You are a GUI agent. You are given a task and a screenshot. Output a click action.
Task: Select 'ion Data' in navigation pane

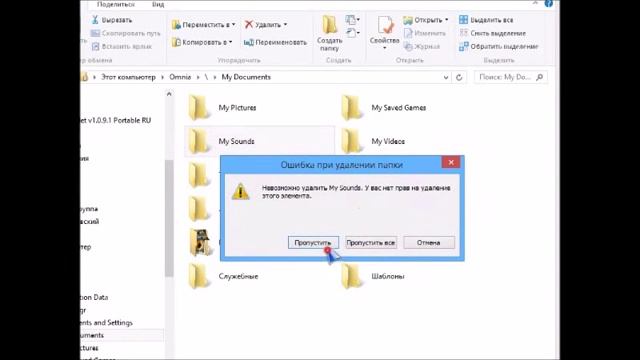94,297
